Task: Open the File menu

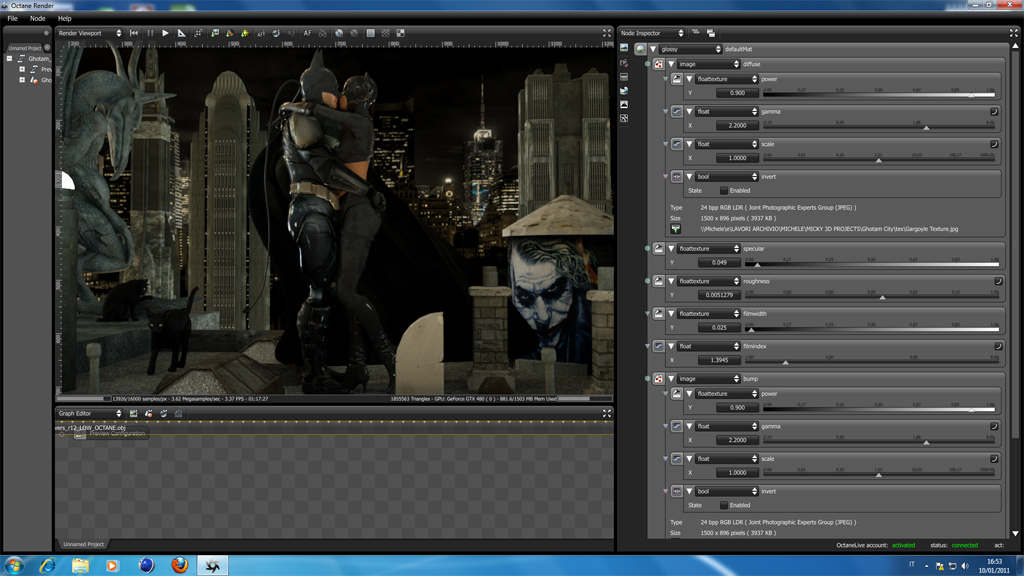Action: coord(13,18)
